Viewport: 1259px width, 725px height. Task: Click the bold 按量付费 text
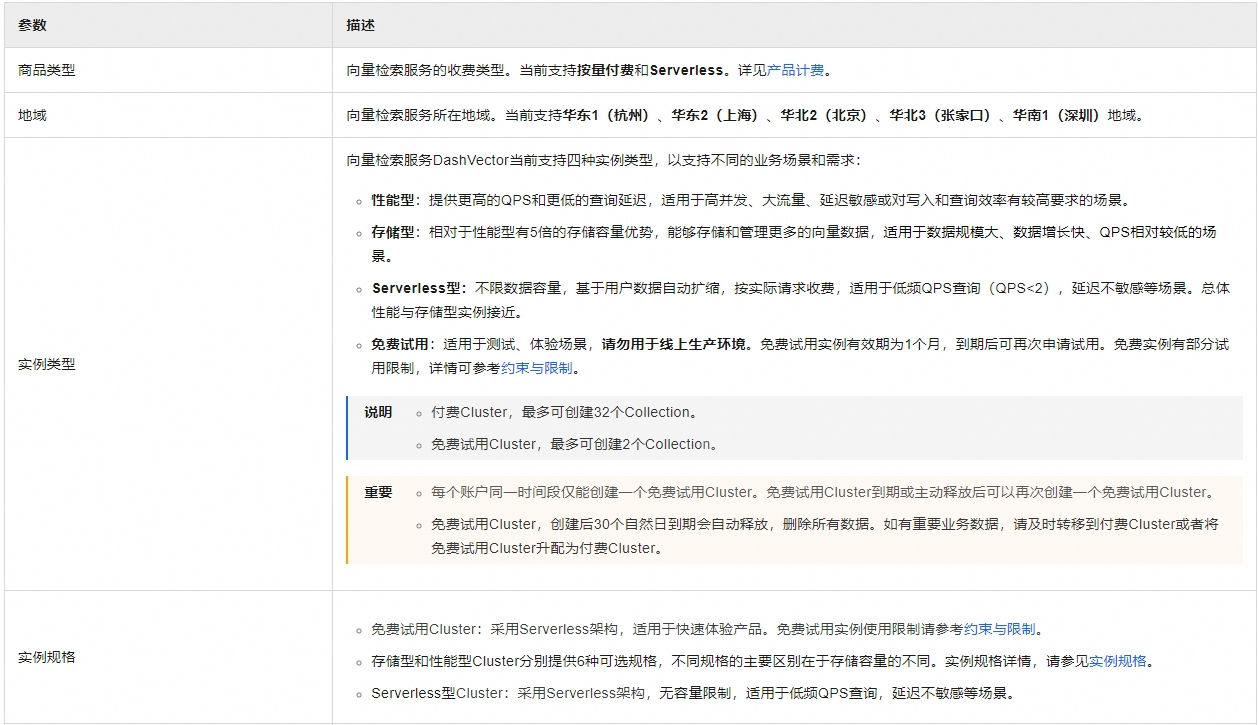(605, 70)
